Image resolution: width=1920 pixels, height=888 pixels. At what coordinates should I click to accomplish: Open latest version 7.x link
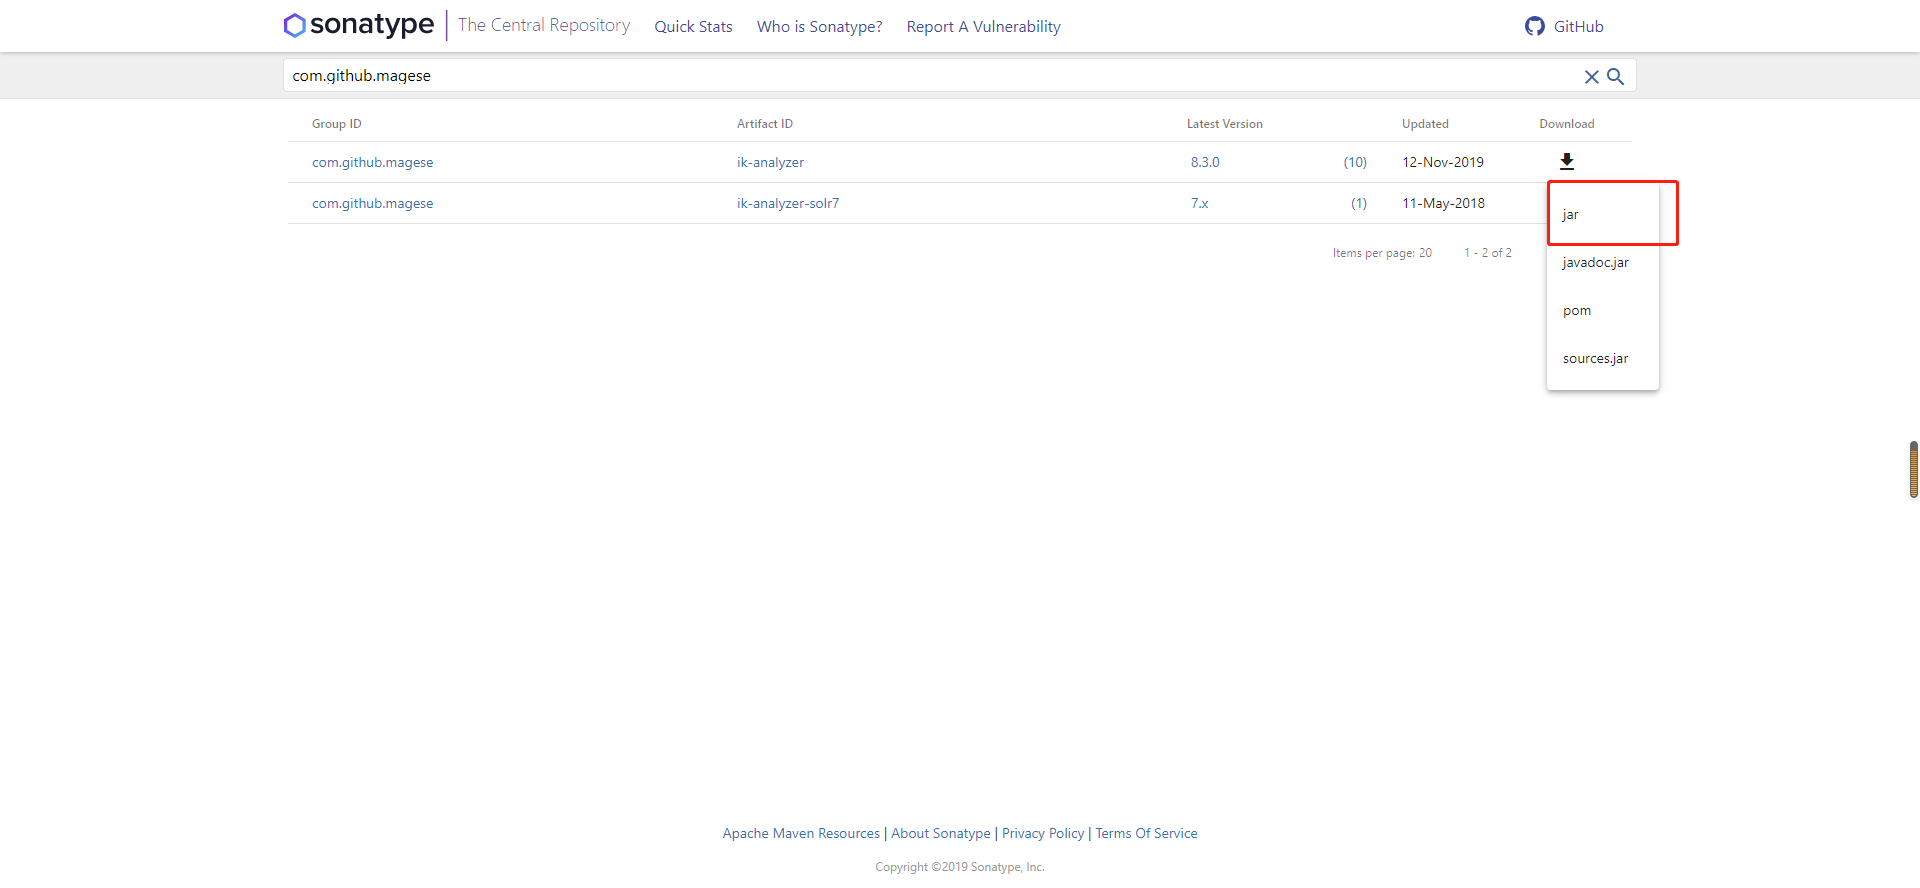coord(1199,203)
